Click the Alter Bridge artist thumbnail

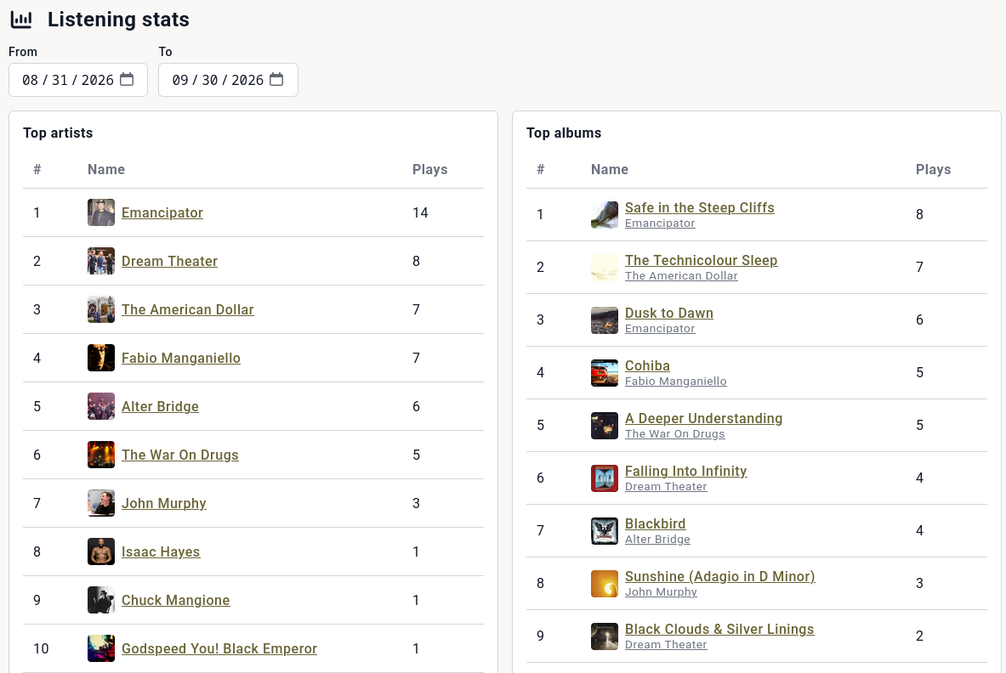pos(101,406)
